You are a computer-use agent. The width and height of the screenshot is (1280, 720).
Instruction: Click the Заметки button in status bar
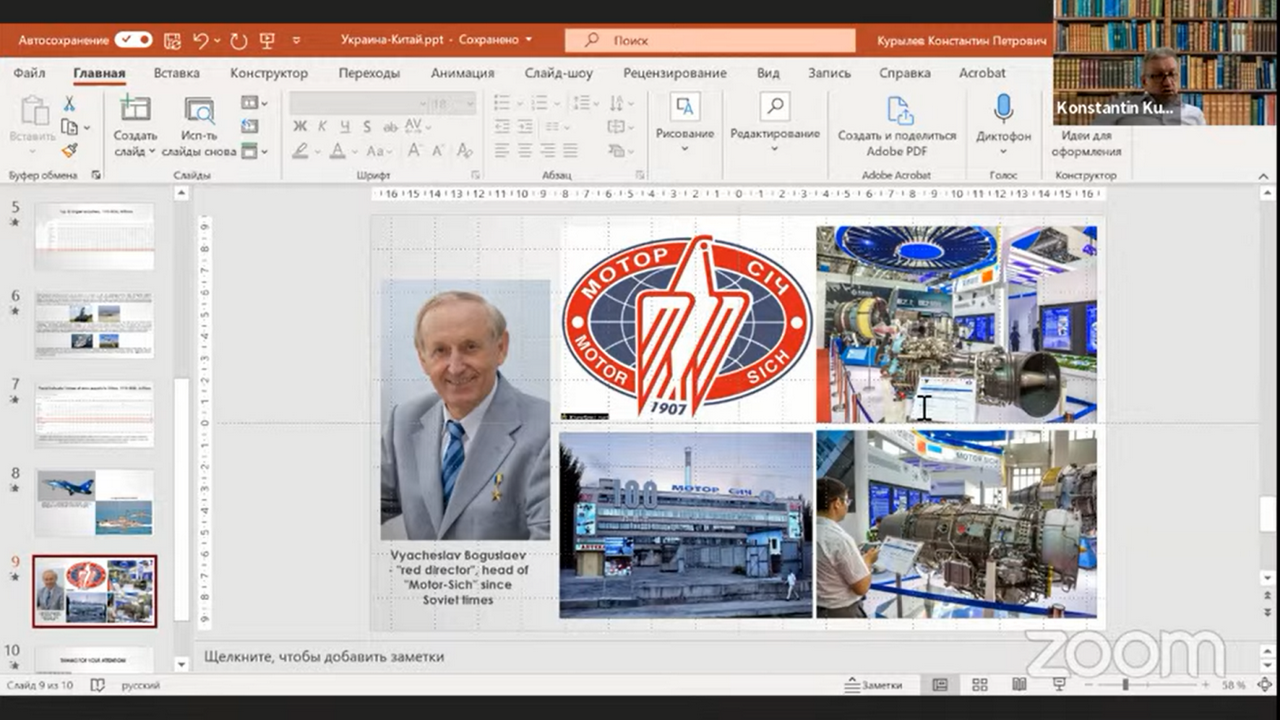pos(873,685)
